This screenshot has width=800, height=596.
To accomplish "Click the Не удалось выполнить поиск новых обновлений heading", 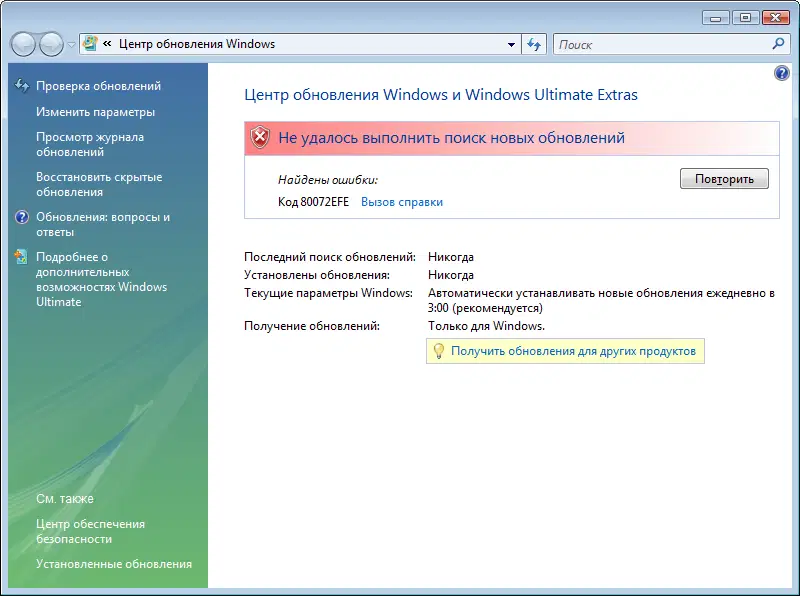I will 452,138.
